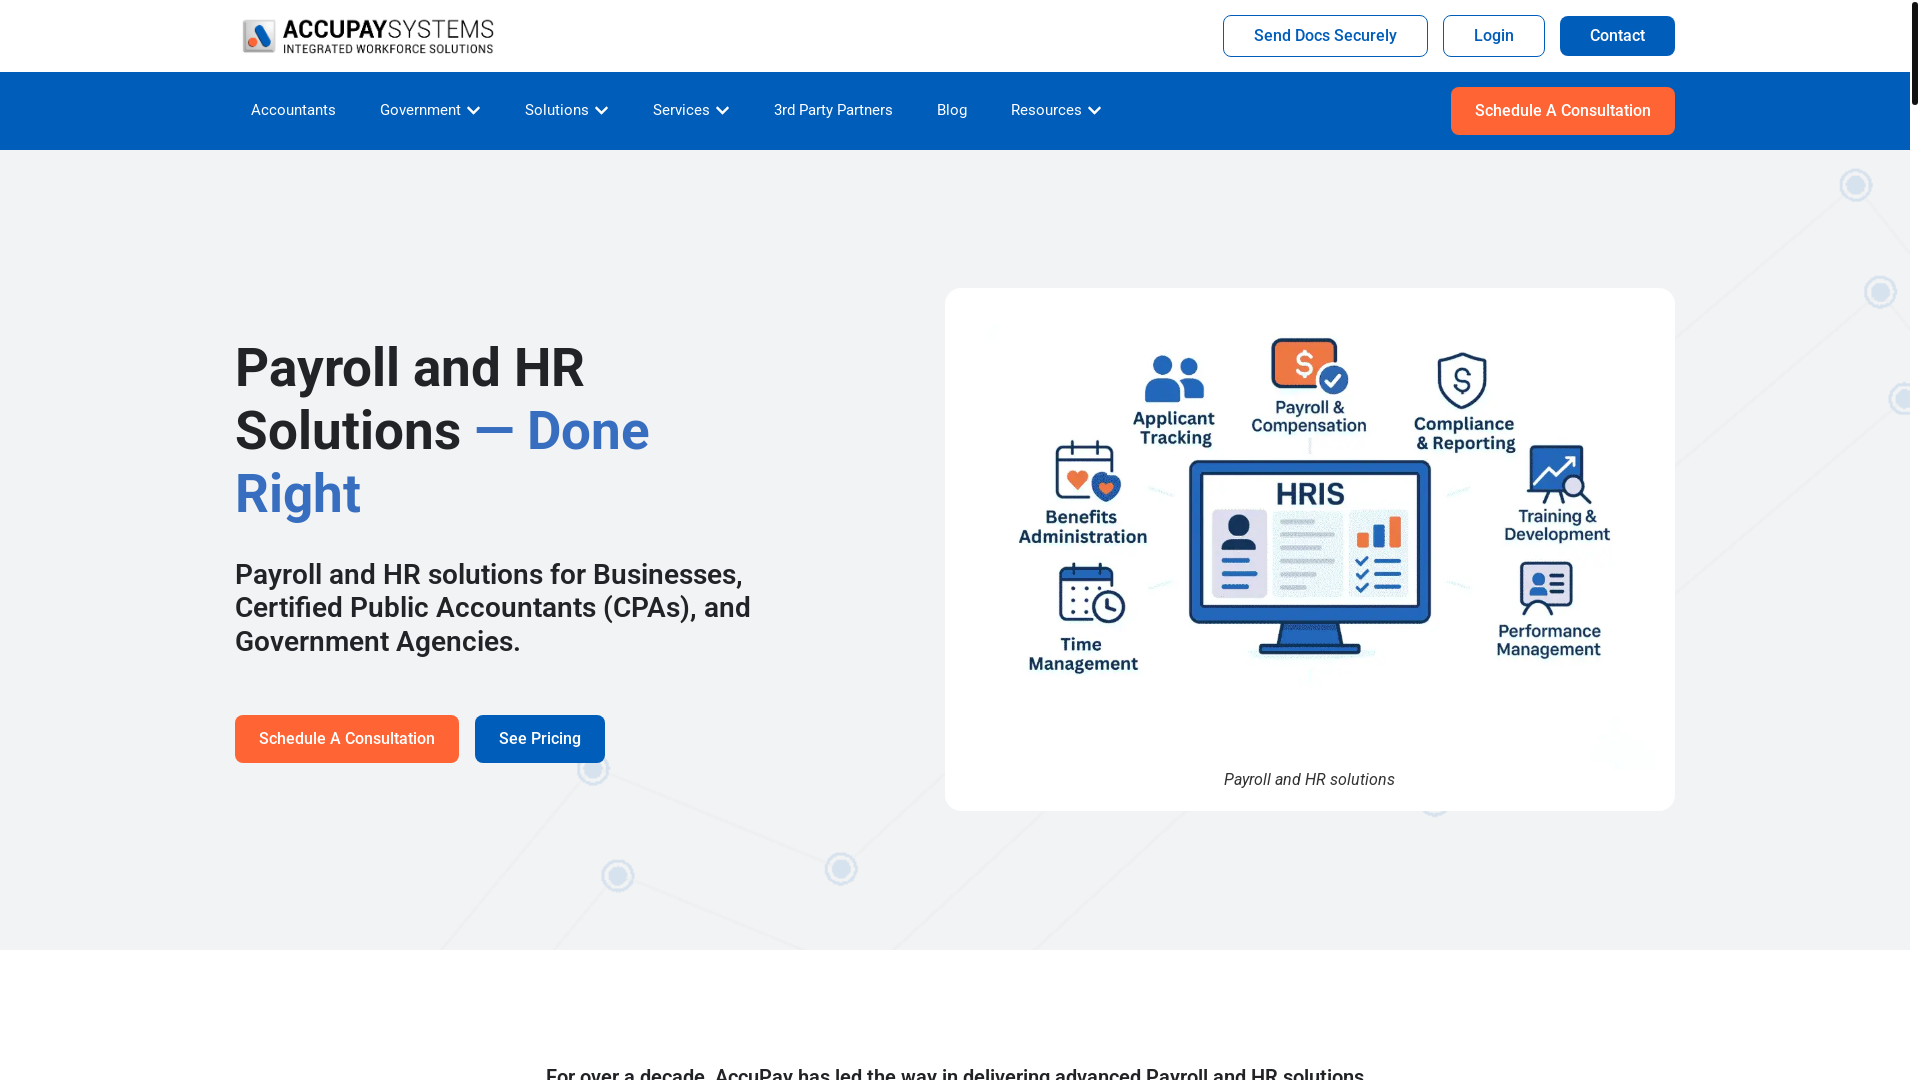Open the Government menu item
The image size is (1920, 1080).
coord(420,110)
